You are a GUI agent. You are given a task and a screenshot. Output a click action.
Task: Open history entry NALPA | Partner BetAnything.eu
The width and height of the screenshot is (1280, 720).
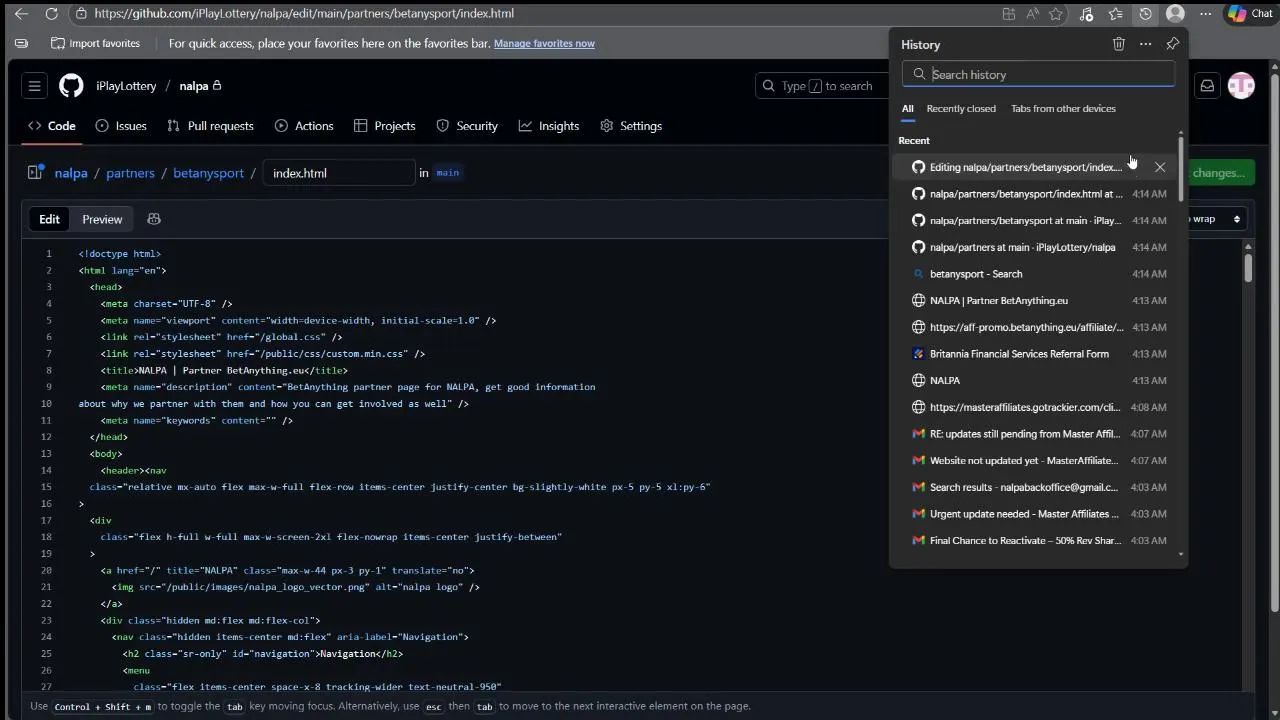coord(1036,300)
